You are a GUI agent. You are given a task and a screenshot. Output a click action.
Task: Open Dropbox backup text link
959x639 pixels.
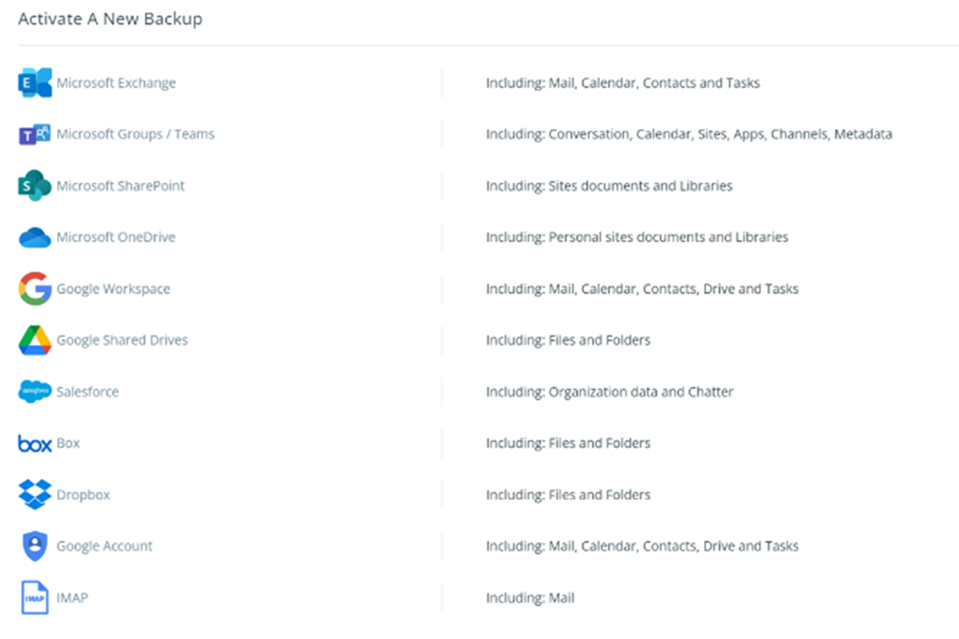[83, 495]
